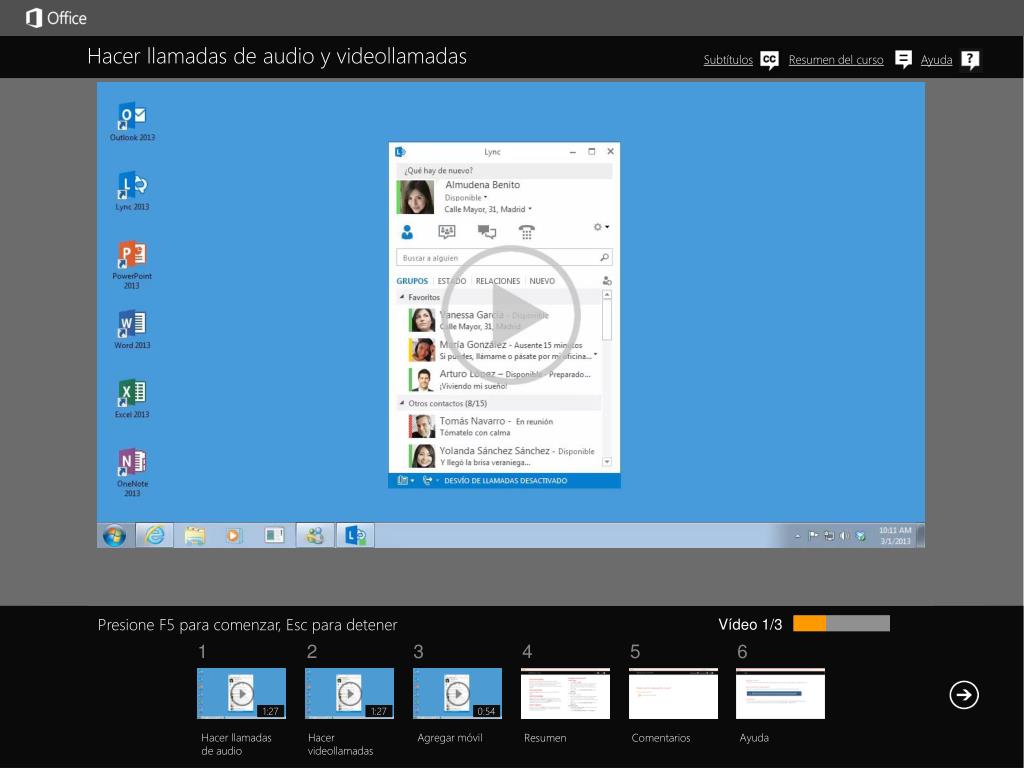Open thumbnail 4 Resumen
1024x768 pixels.
565,693
